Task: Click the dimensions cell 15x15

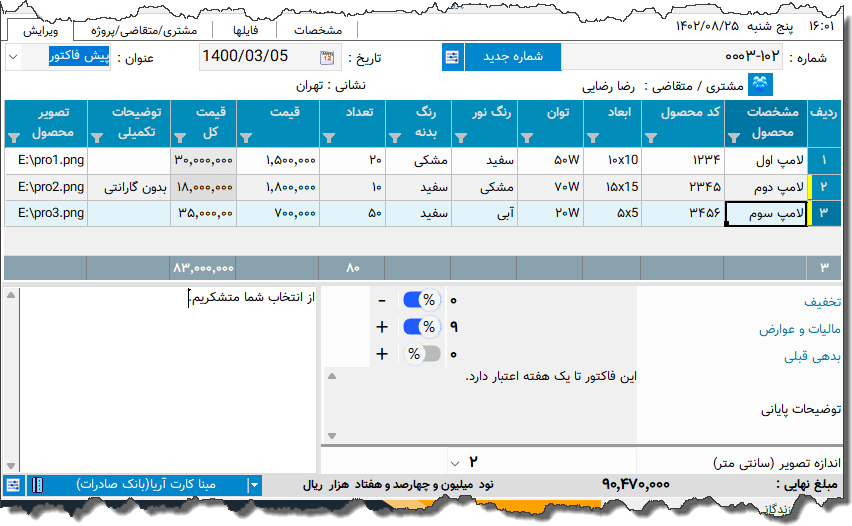Action: coord(612,187)
